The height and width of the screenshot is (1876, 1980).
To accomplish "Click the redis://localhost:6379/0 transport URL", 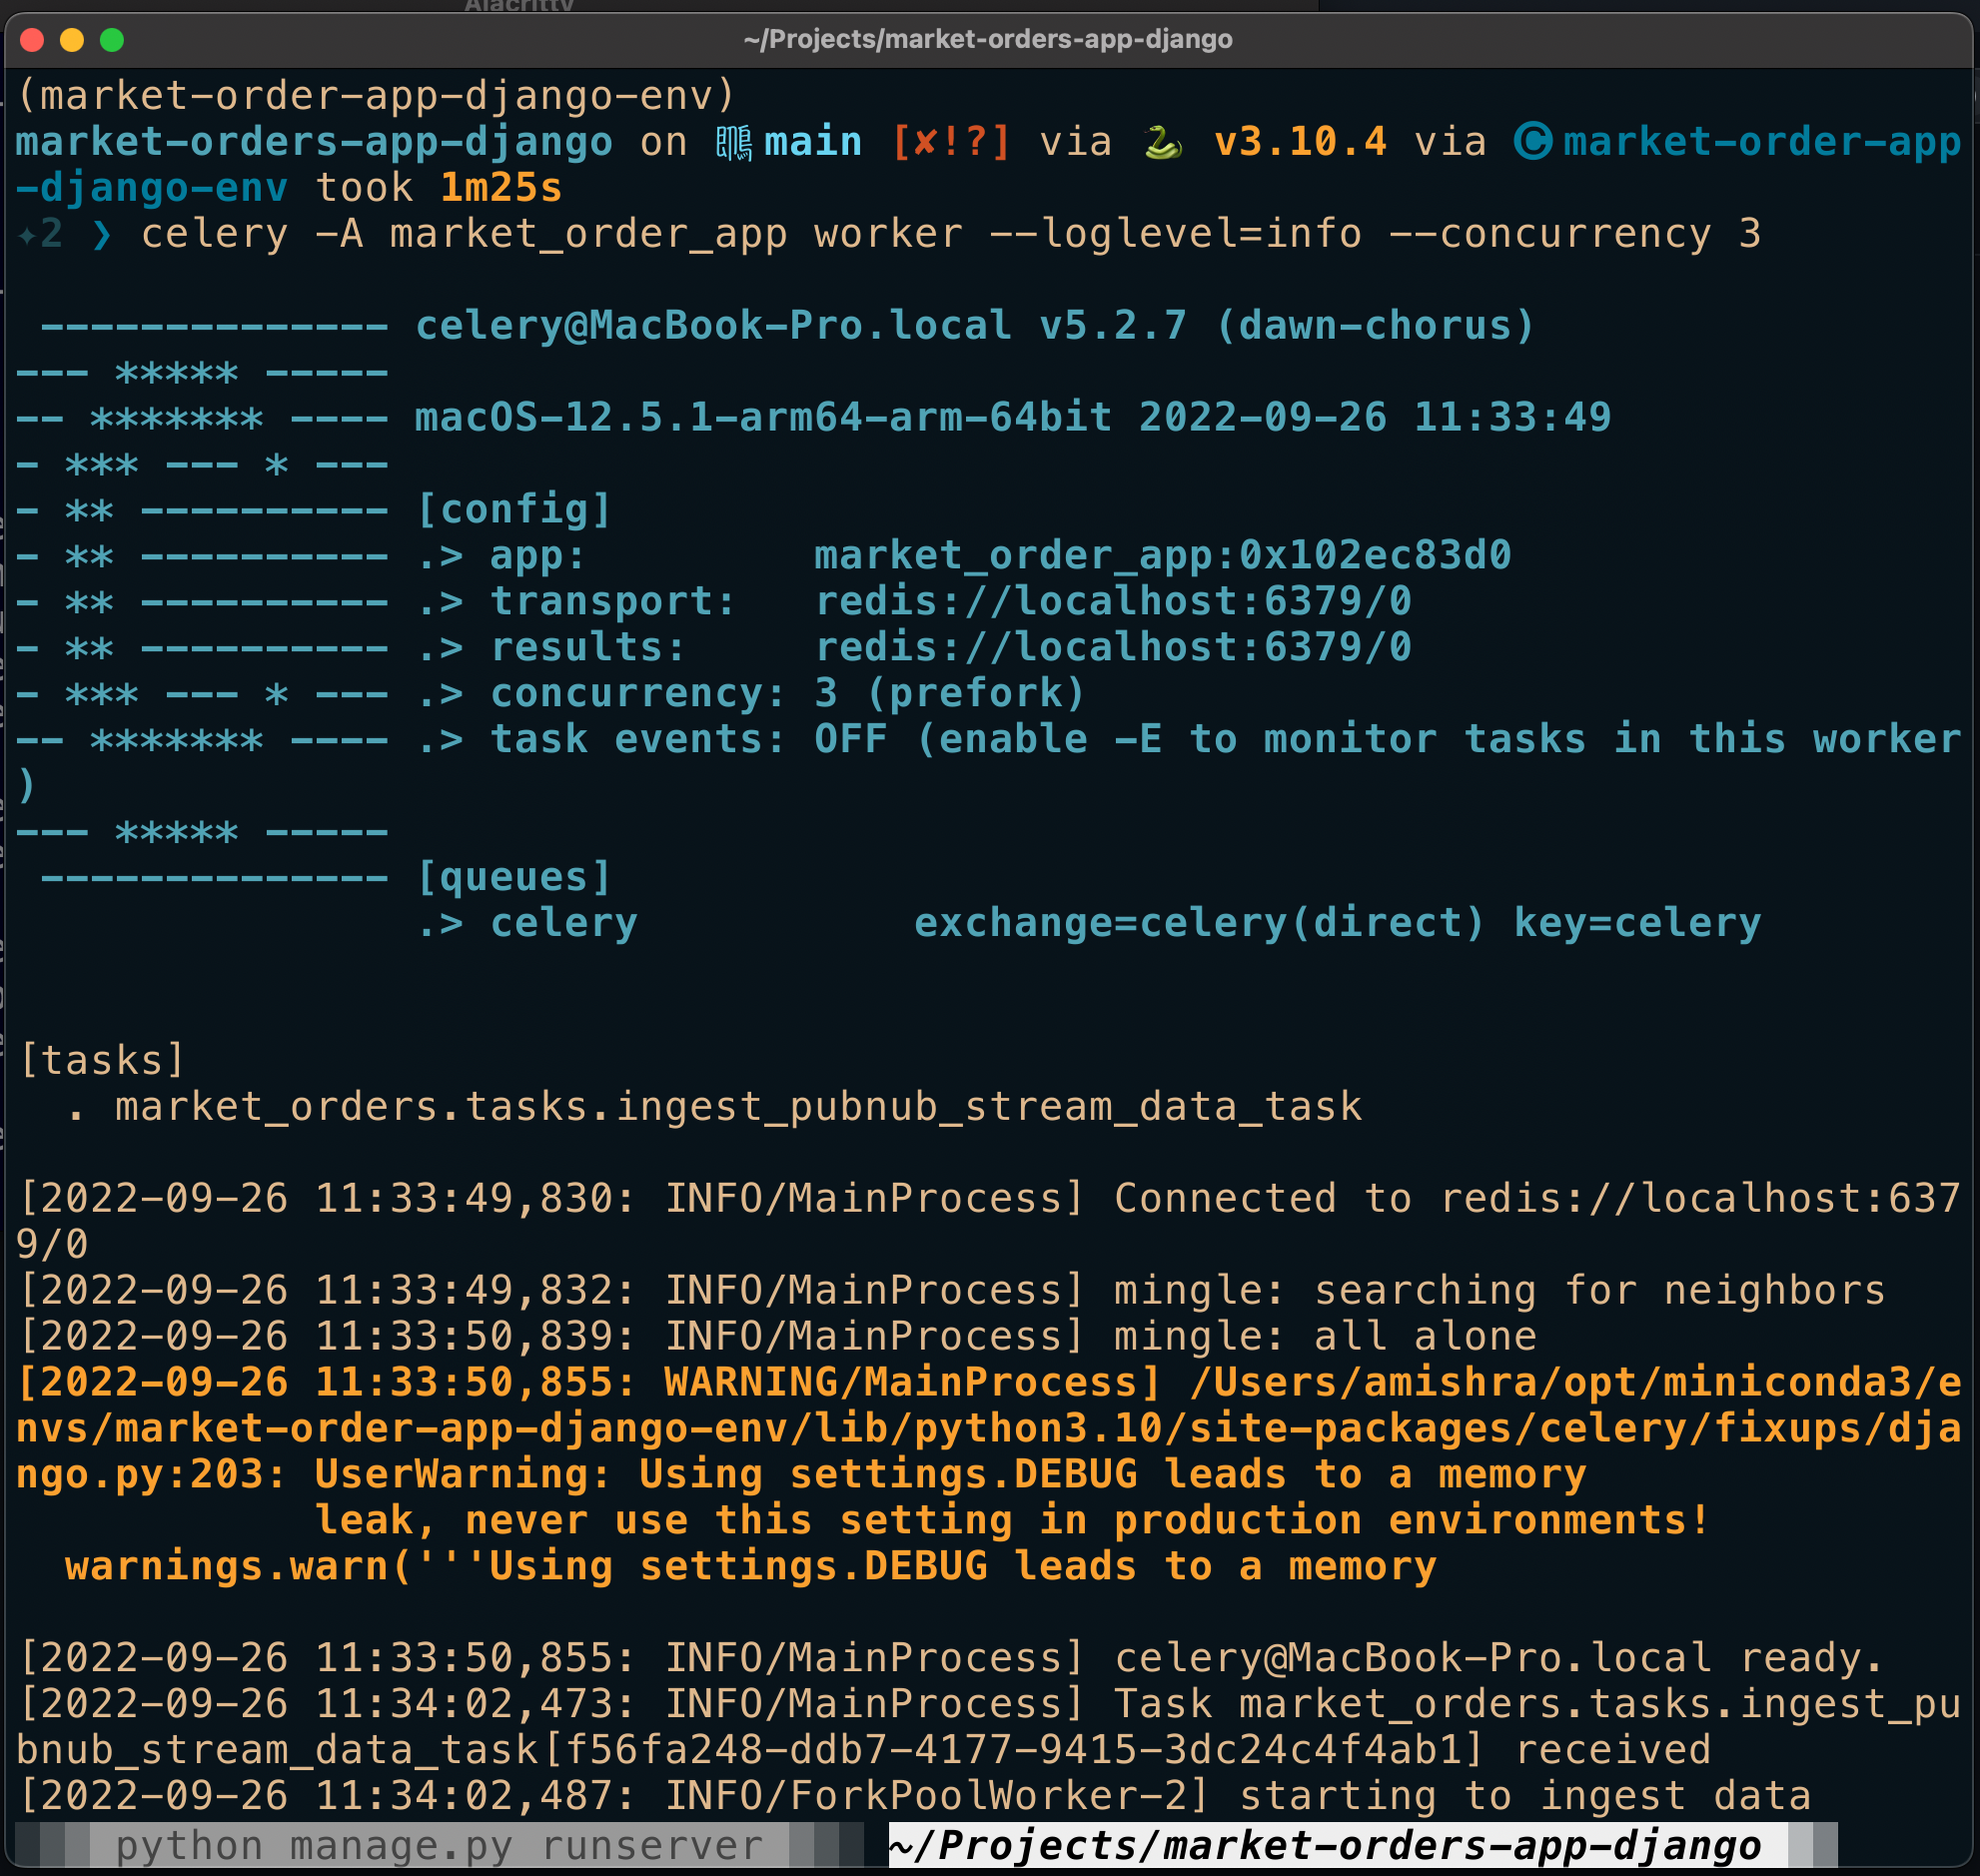I will pyautogui.click(x=1113, y=600).
